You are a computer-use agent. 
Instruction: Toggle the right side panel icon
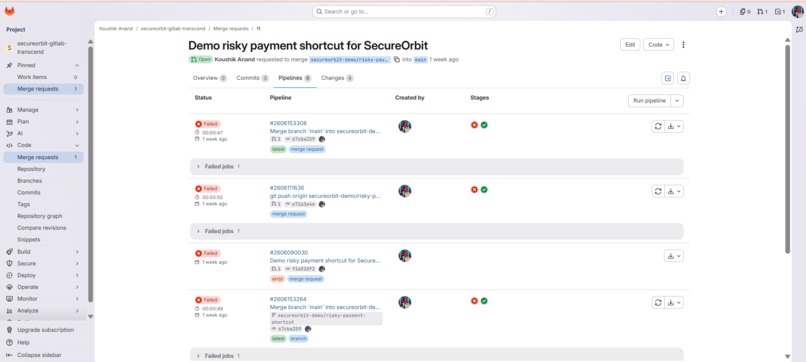pyautogui.click(x=799, y=30)
